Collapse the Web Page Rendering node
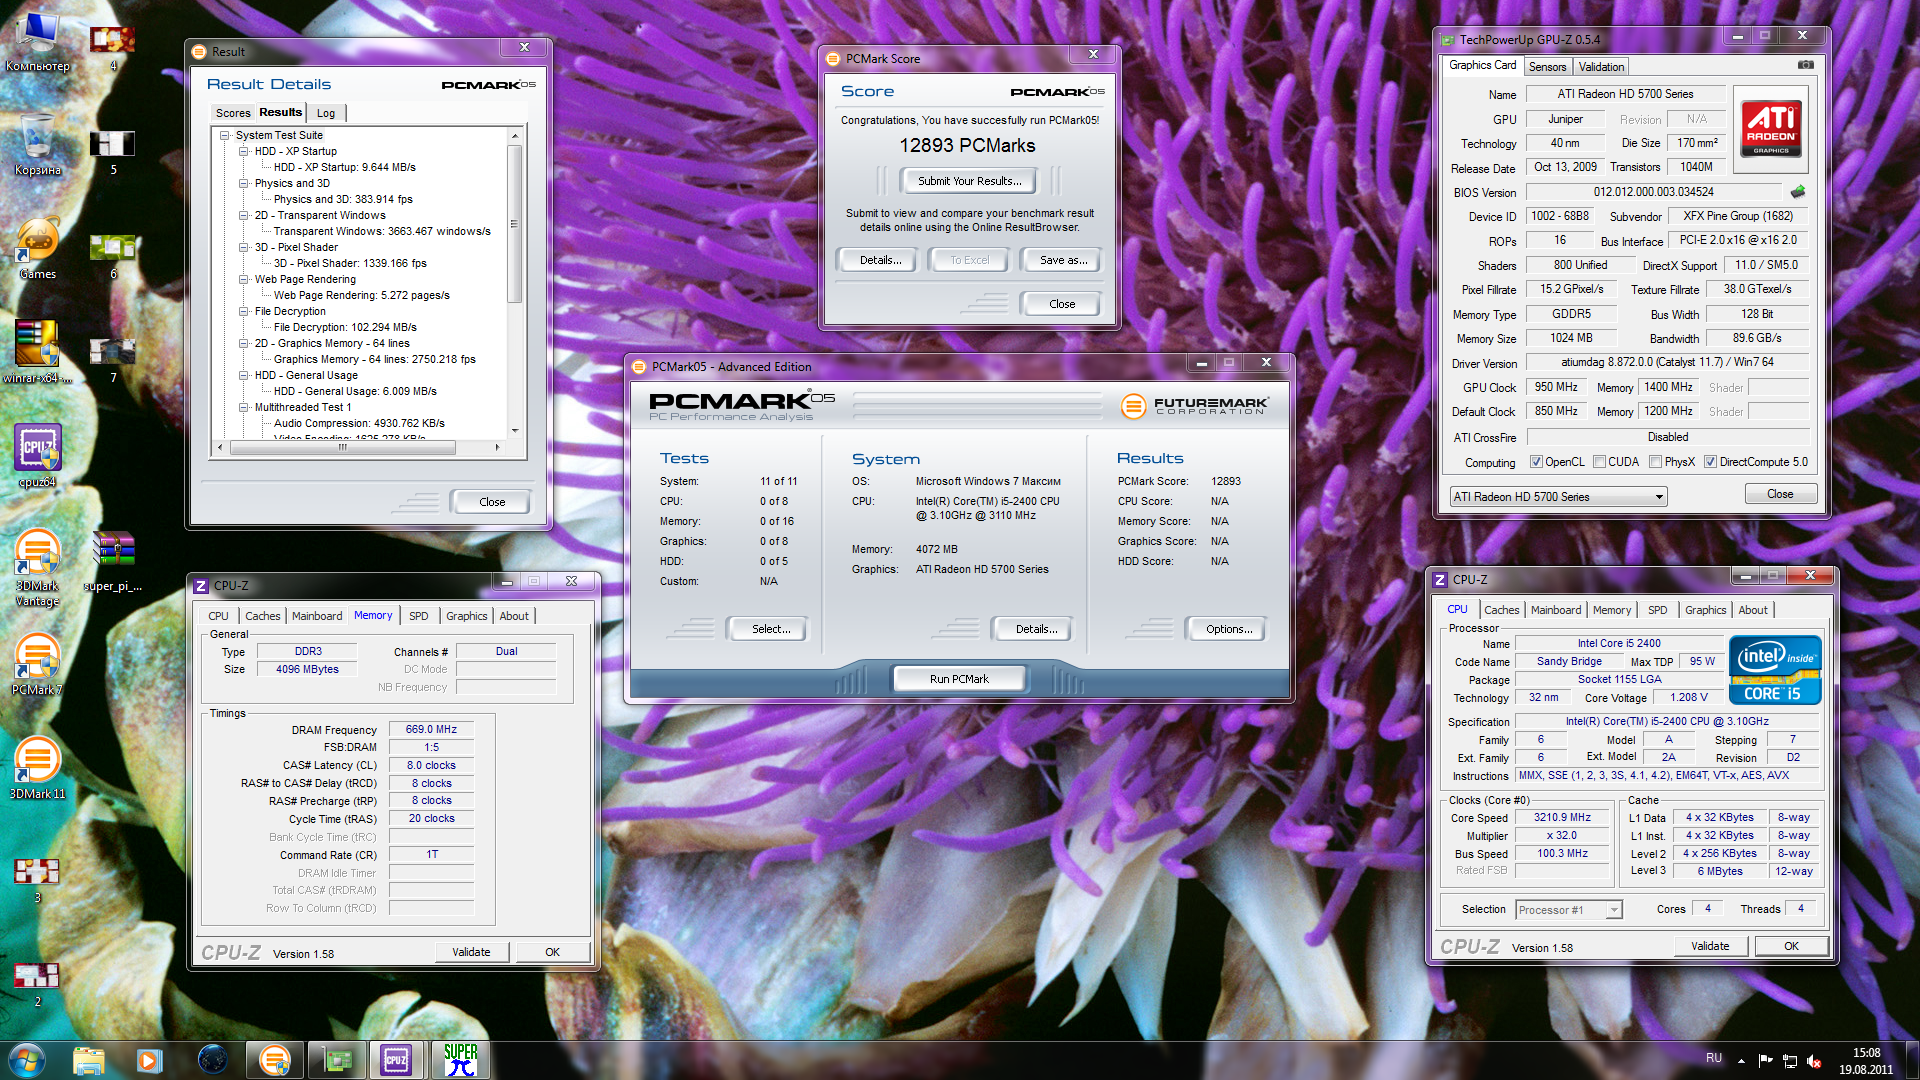Viewport: 1920px width, 1080px height. 244,279
